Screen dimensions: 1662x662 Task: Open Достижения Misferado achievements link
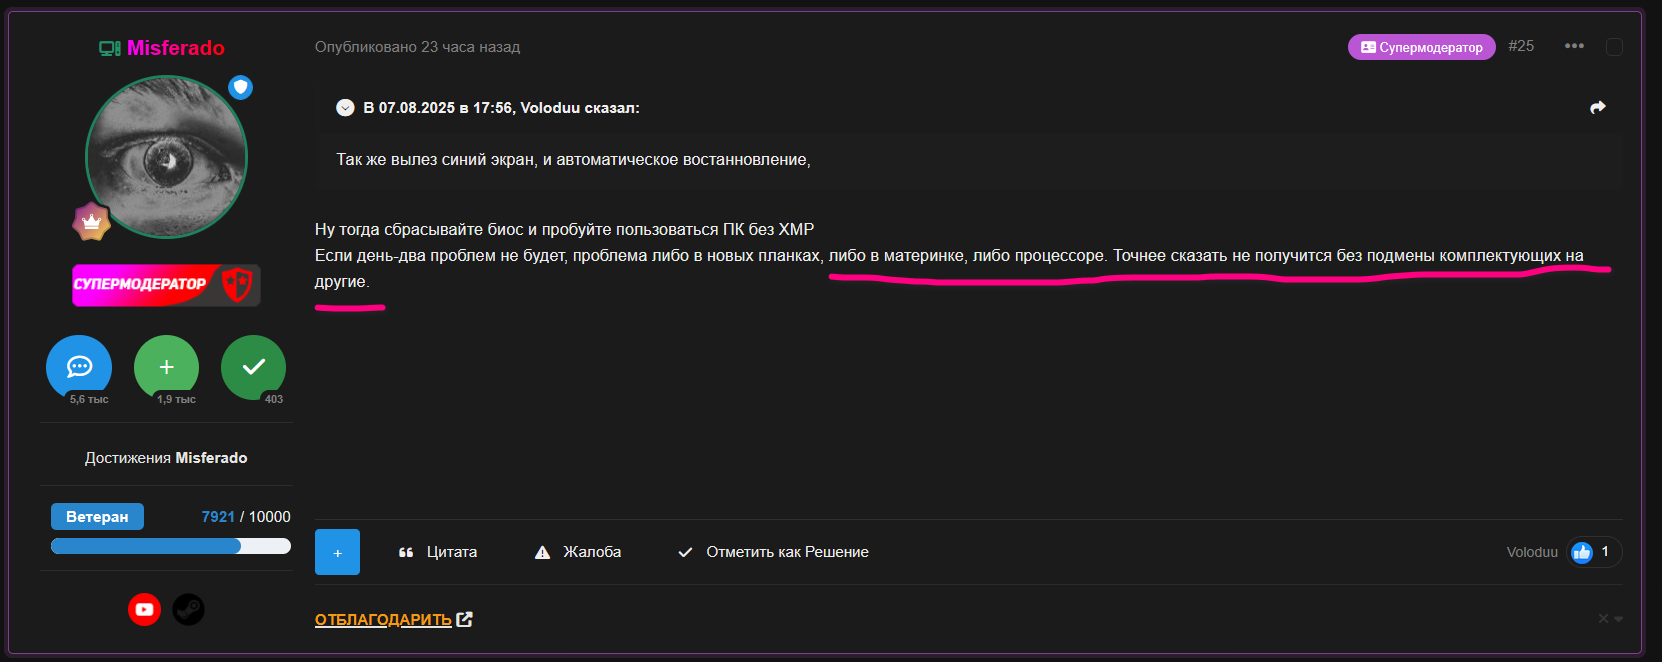pyautogui.click(x=166, y=458)
